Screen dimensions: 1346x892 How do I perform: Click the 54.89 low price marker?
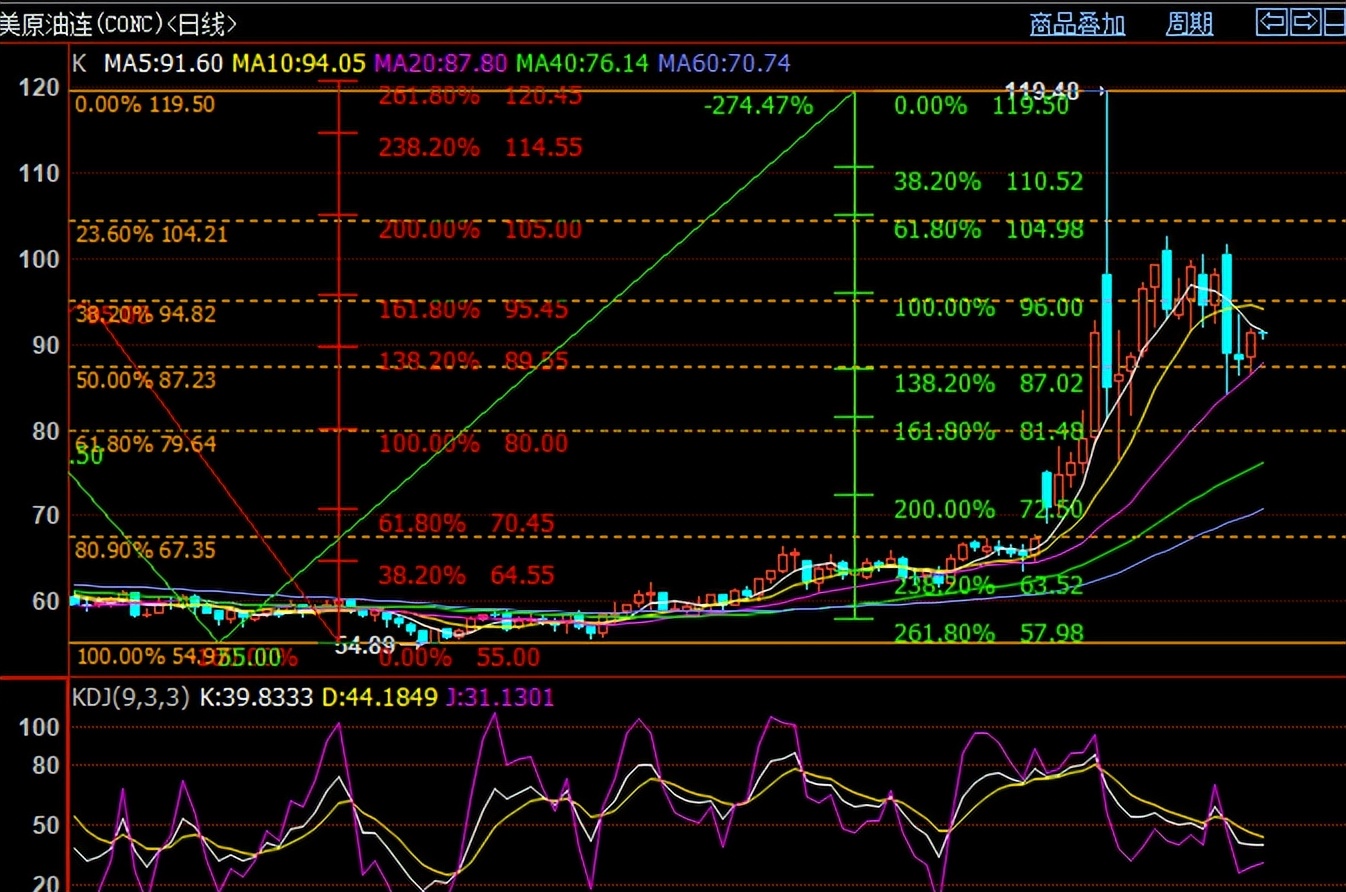[x=364, y=646]
